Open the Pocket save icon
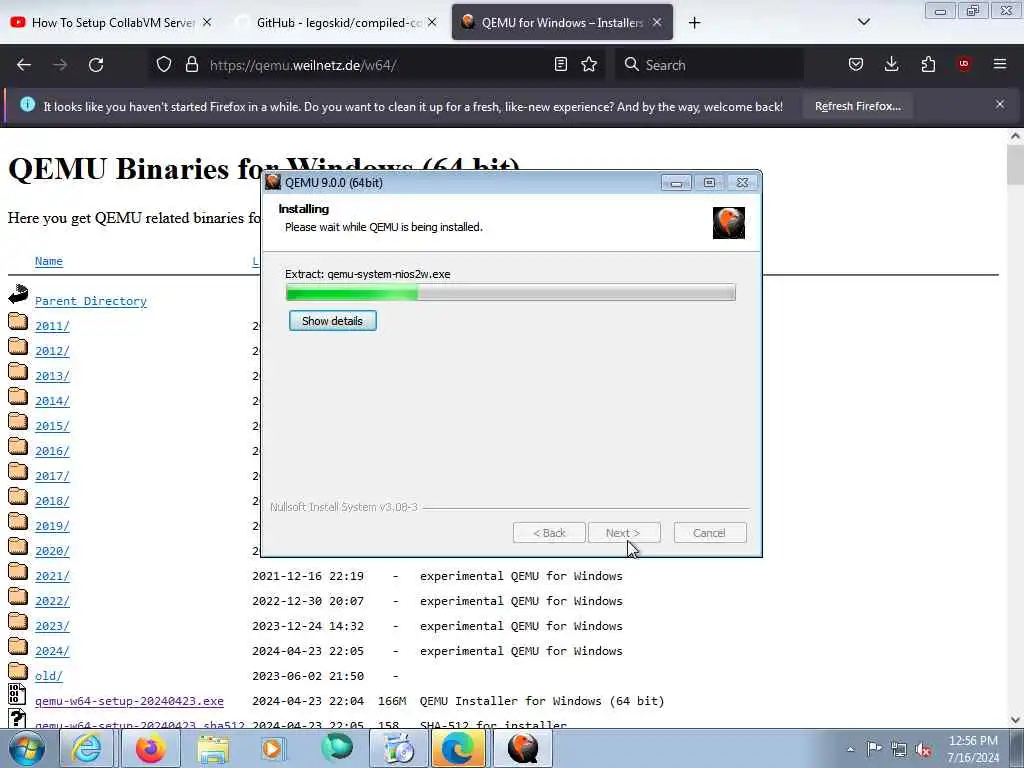Image resolution: width=1024 pixels, height=768 pixels. pos(856,64)
